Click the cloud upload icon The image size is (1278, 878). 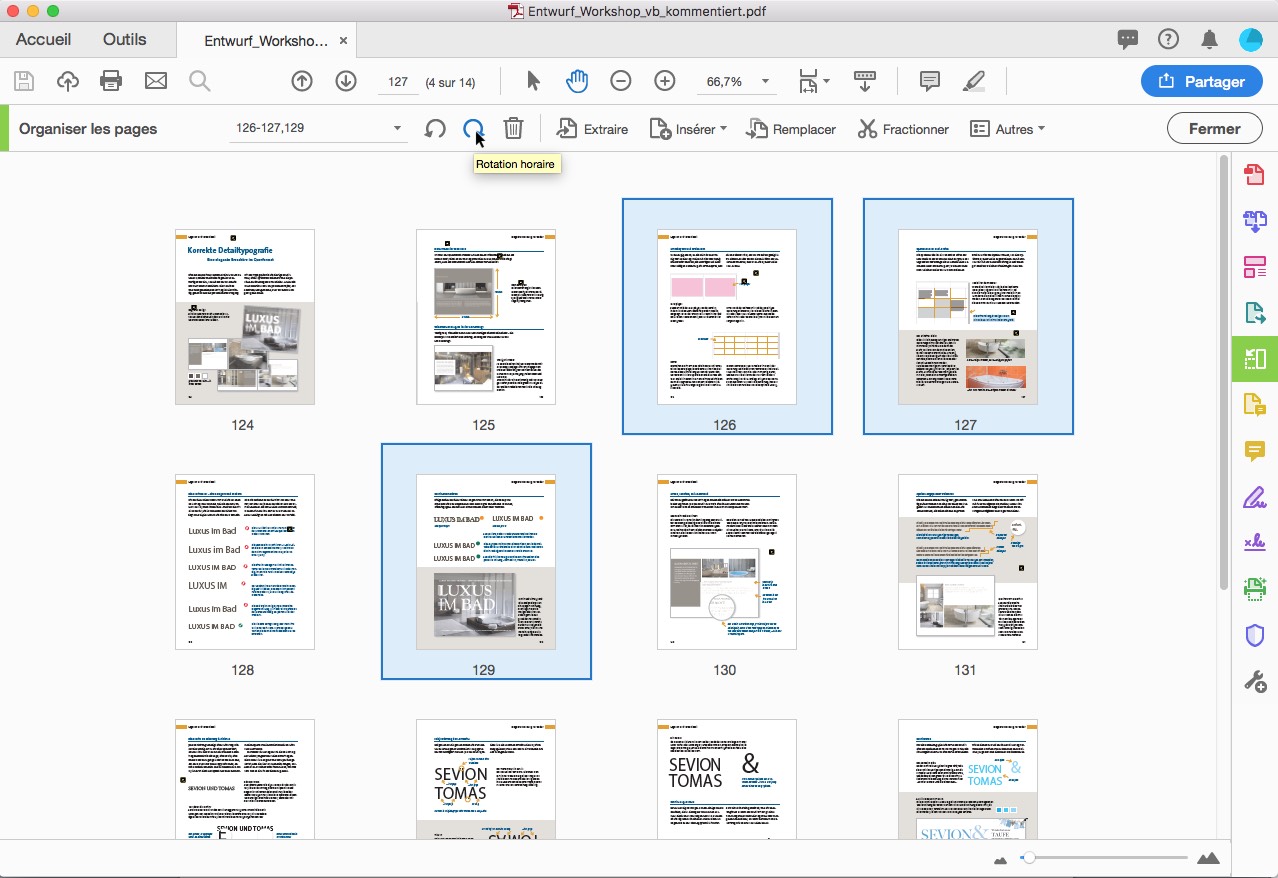point(68,82)
